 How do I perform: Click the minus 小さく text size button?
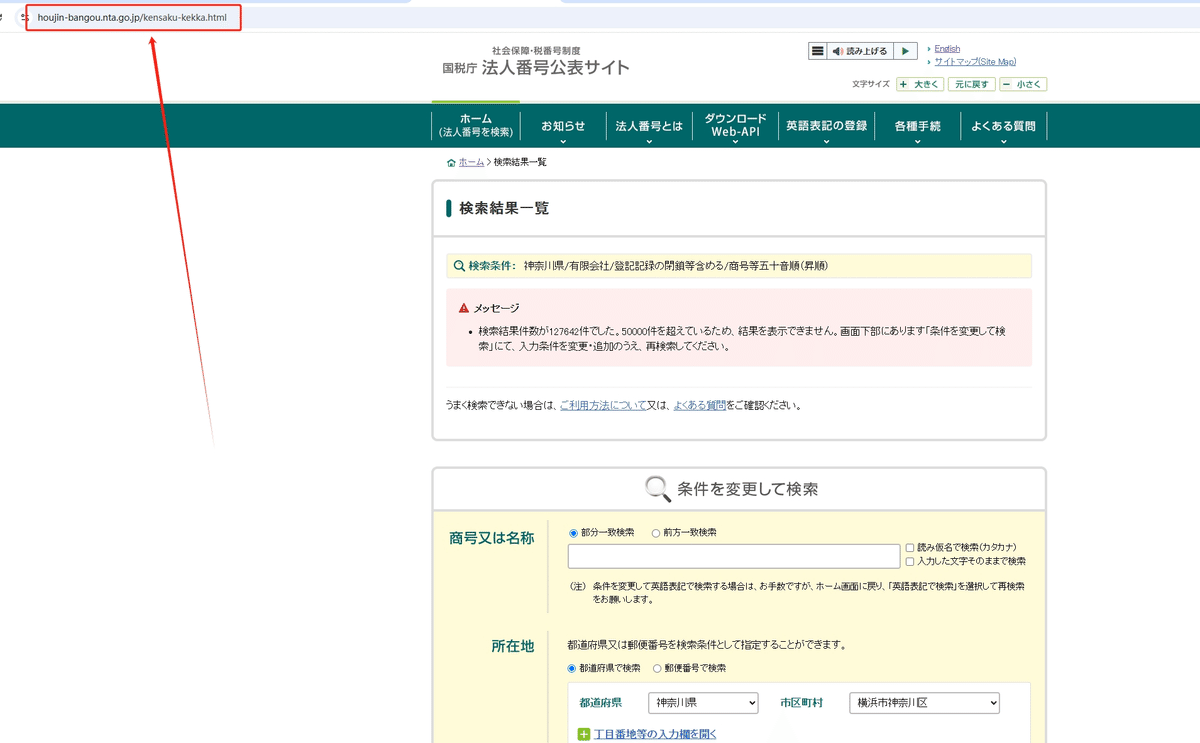(x=1023, y=84)
